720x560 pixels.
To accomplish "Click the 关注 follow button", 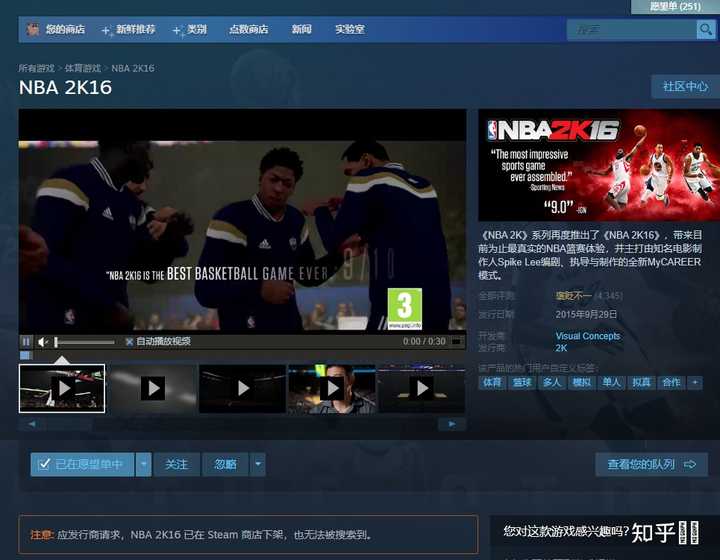I will tap(177, 465).
